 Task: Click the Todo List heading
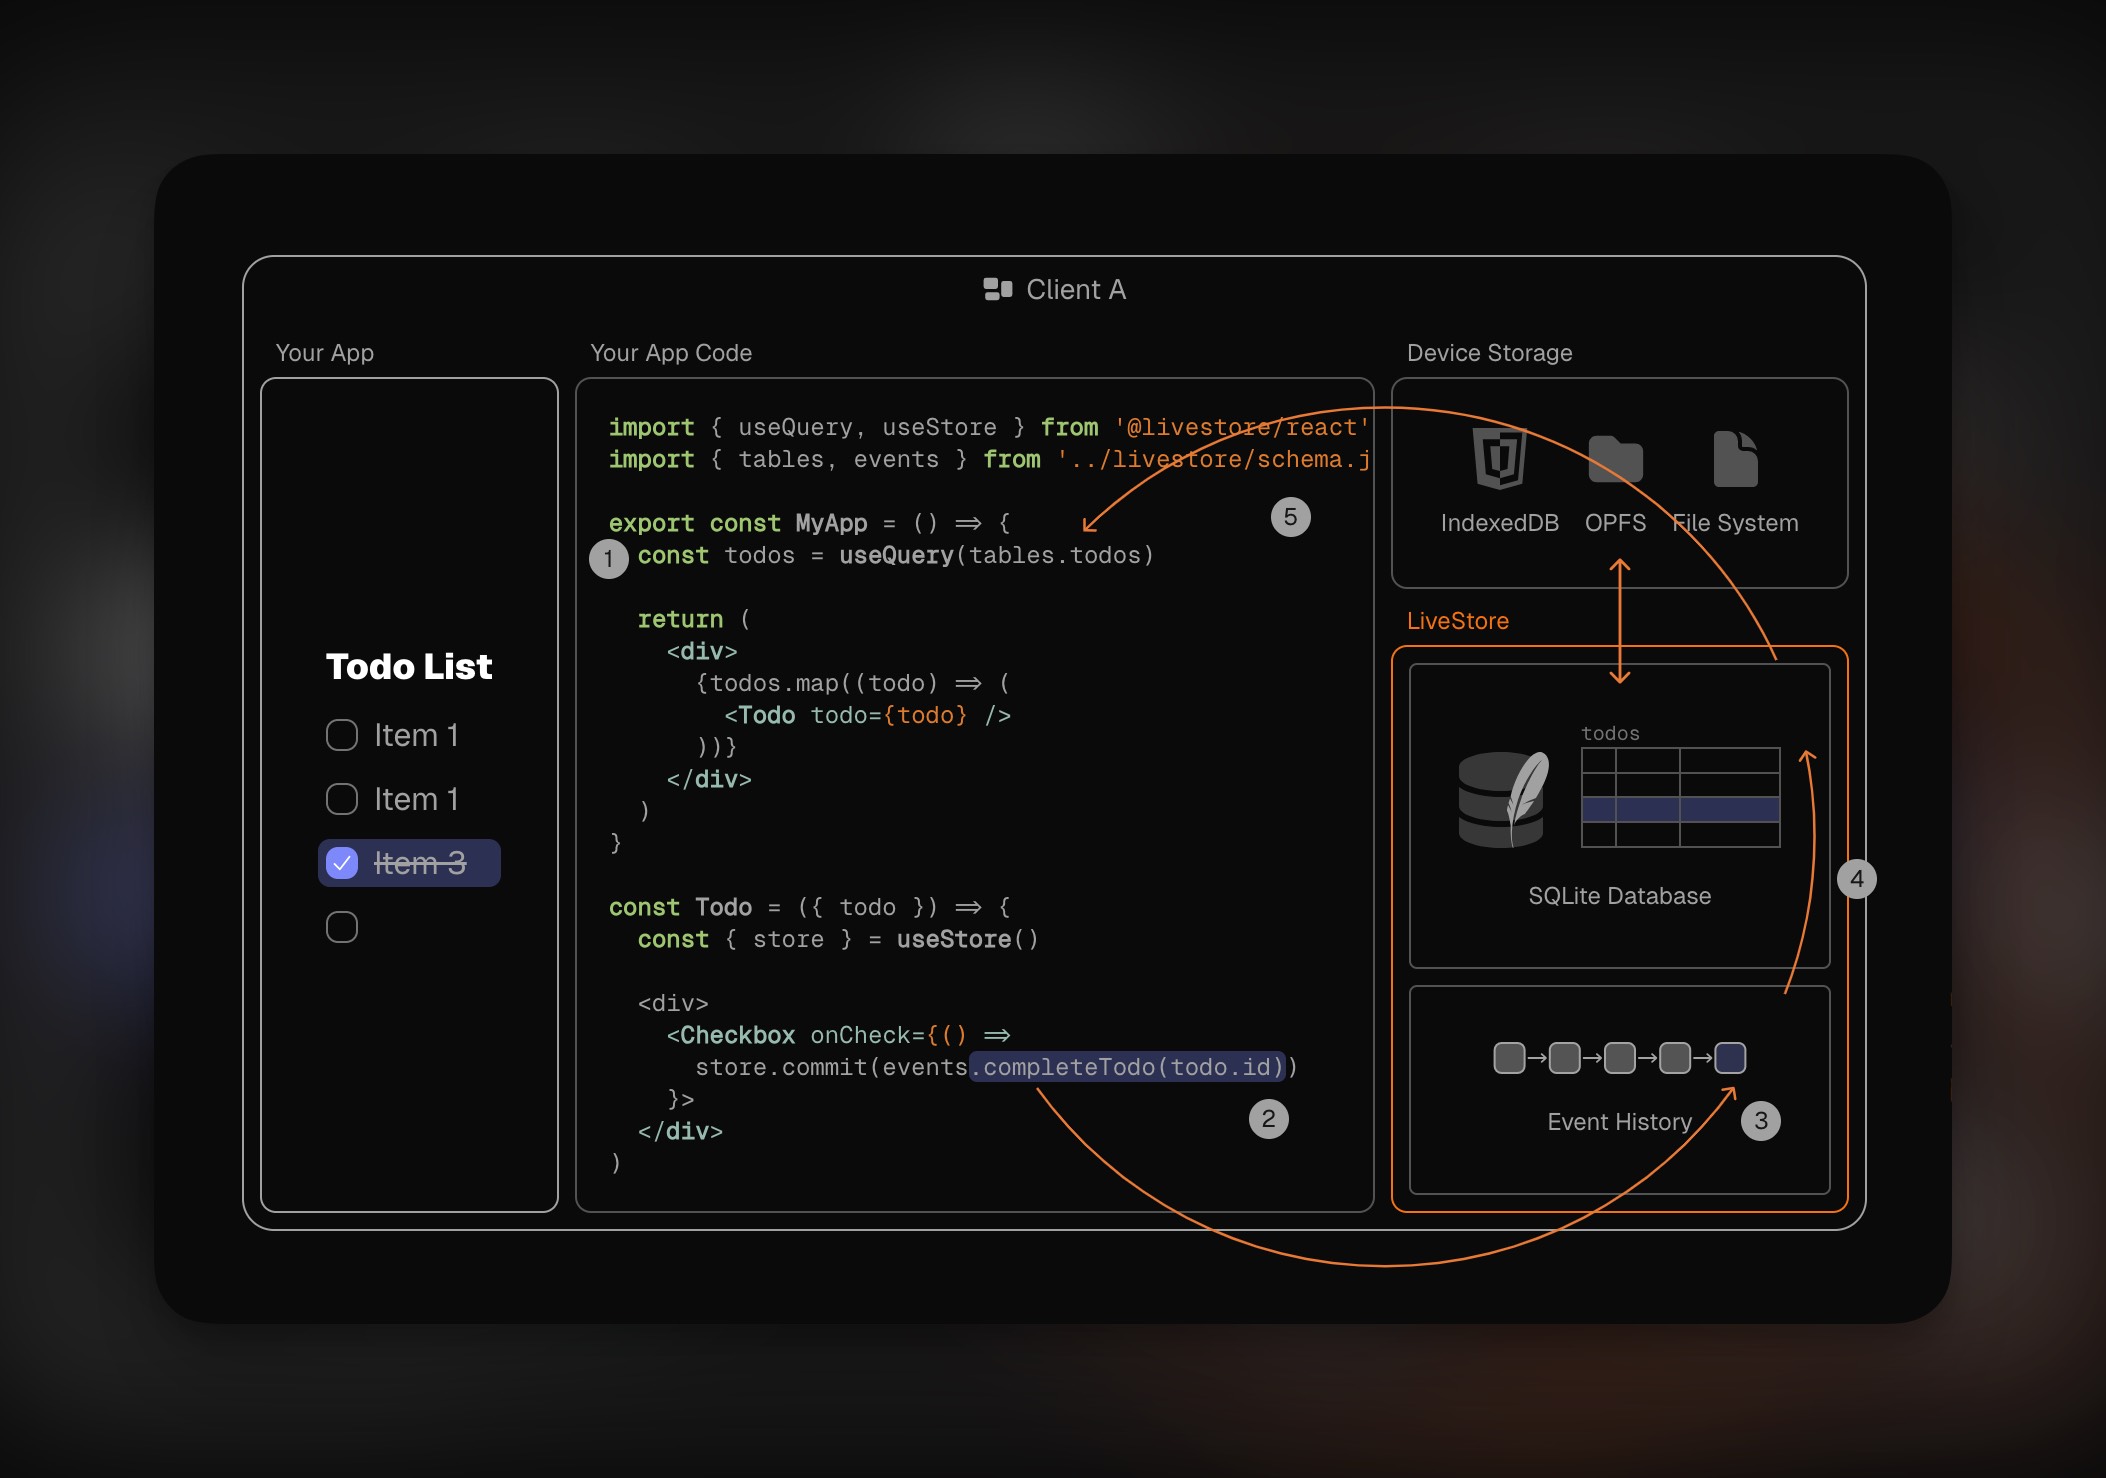coord(409,667)
